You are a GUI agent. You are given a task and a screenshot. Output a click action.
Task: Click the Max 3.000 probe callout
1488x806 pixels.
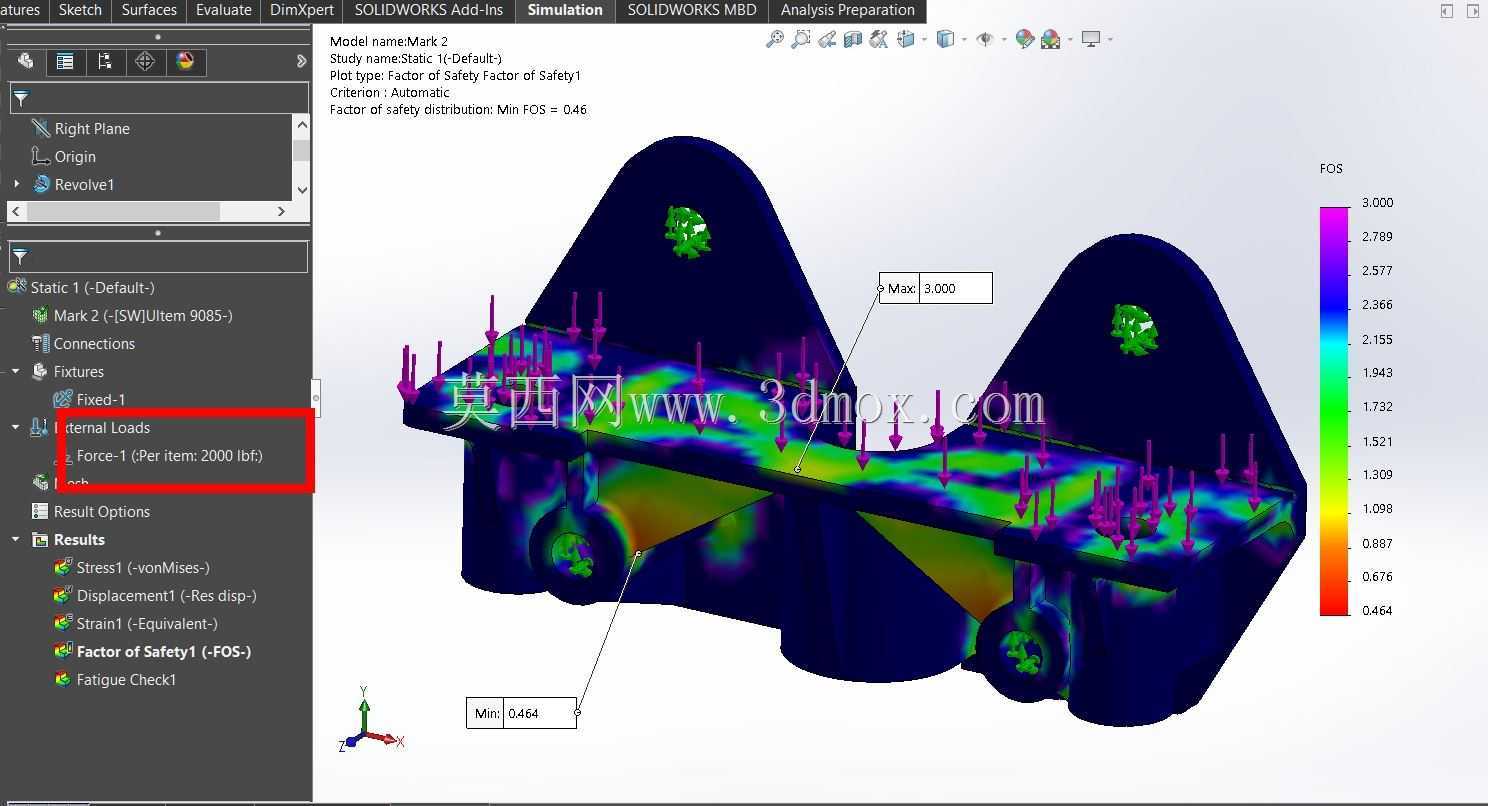936,288
